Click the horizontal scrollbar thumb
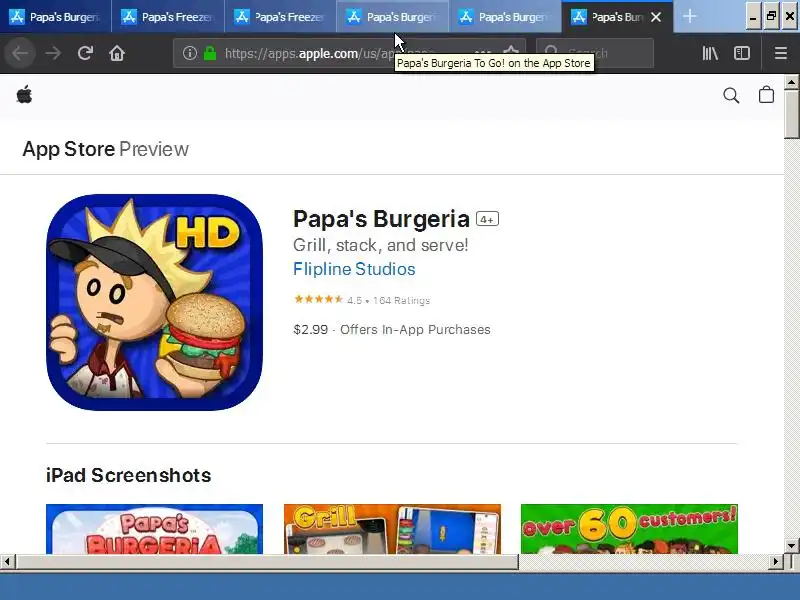The width and height of the screenshot is (800, 600). coord(267,562)
